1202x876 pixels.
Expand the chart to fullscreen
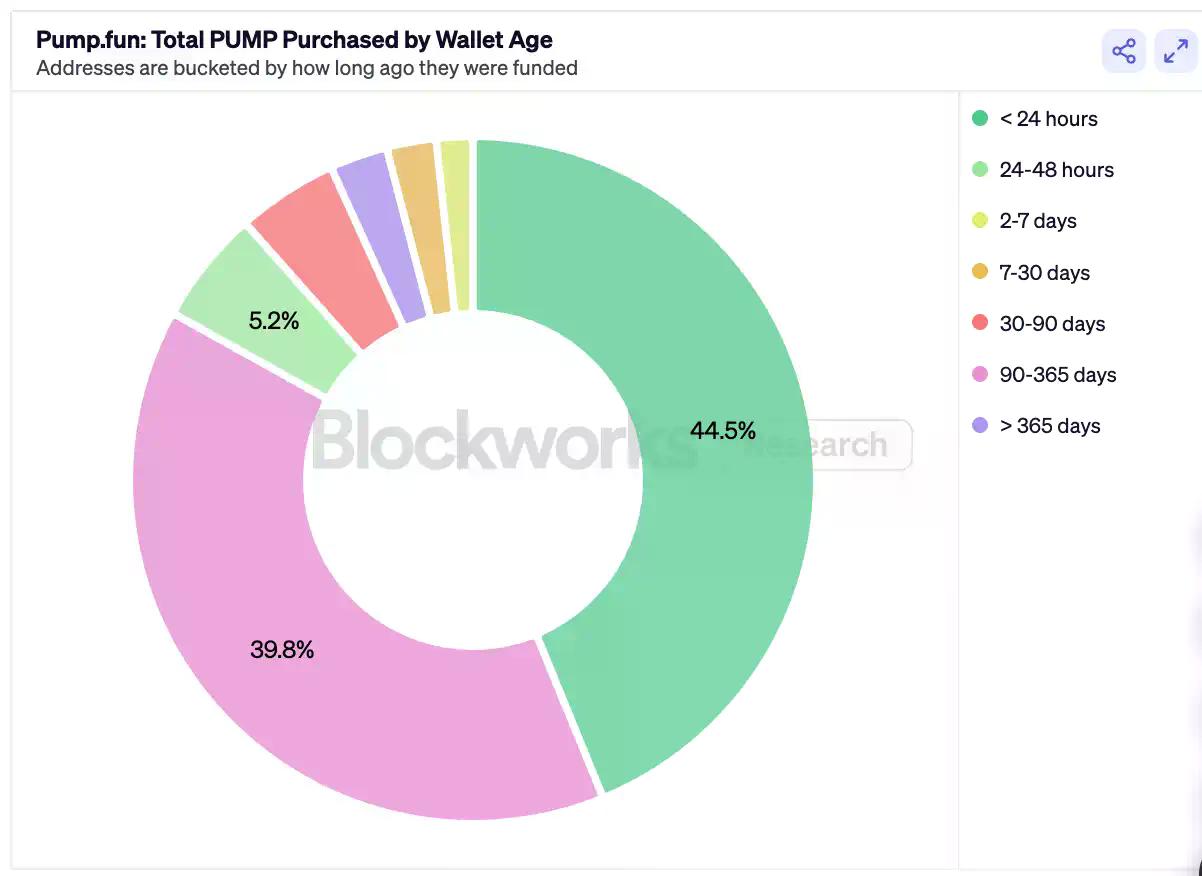pyautogui.click(x=1175, y=50)
